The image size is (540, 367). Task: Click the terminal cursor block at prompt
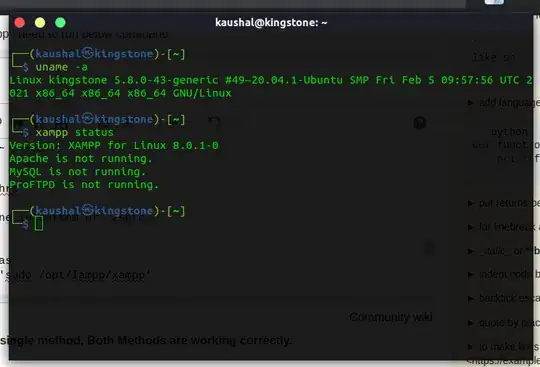click(x=39, y=224)
